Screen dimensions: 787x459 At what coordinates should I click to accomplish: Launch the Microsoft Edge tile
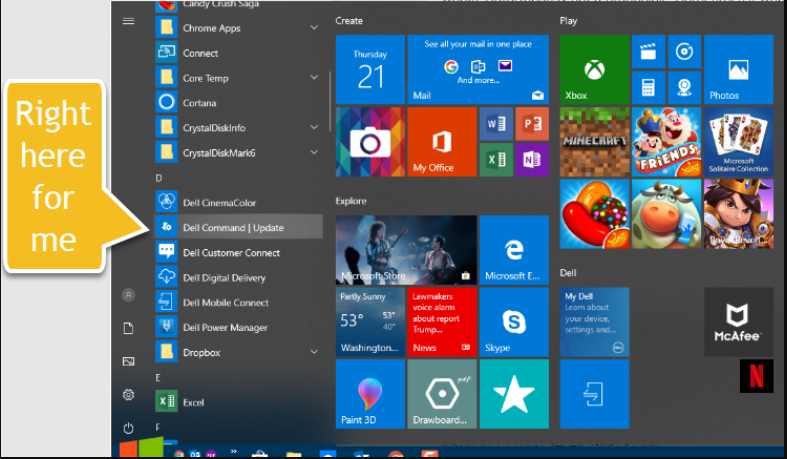(x=514, y=250)
